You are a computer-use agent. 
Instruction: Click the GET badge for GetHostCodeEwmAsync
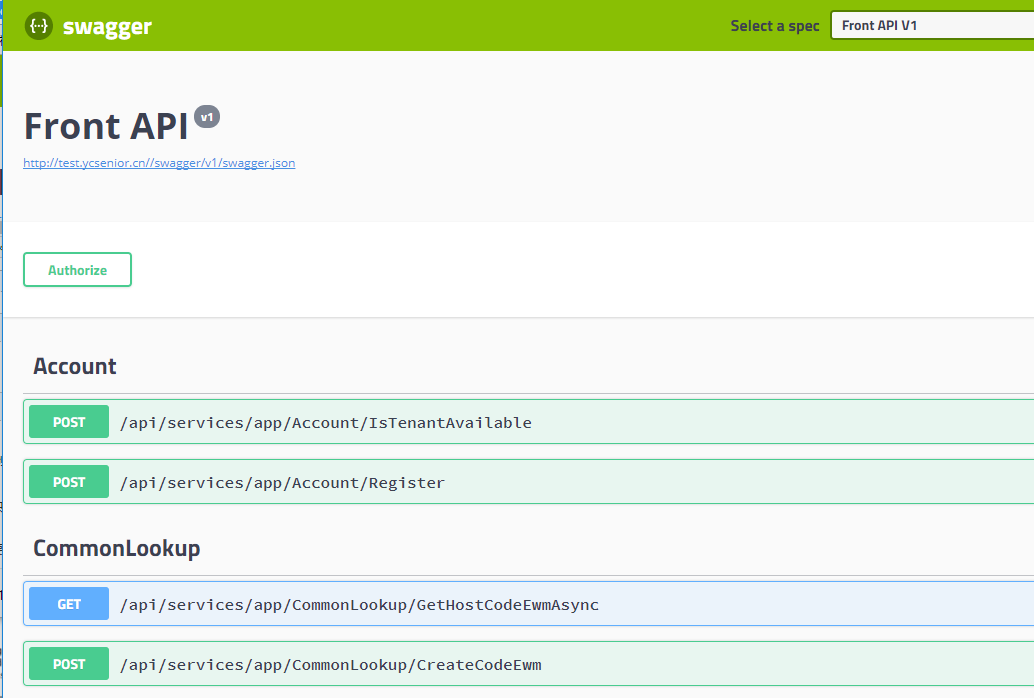click(69, 604)
